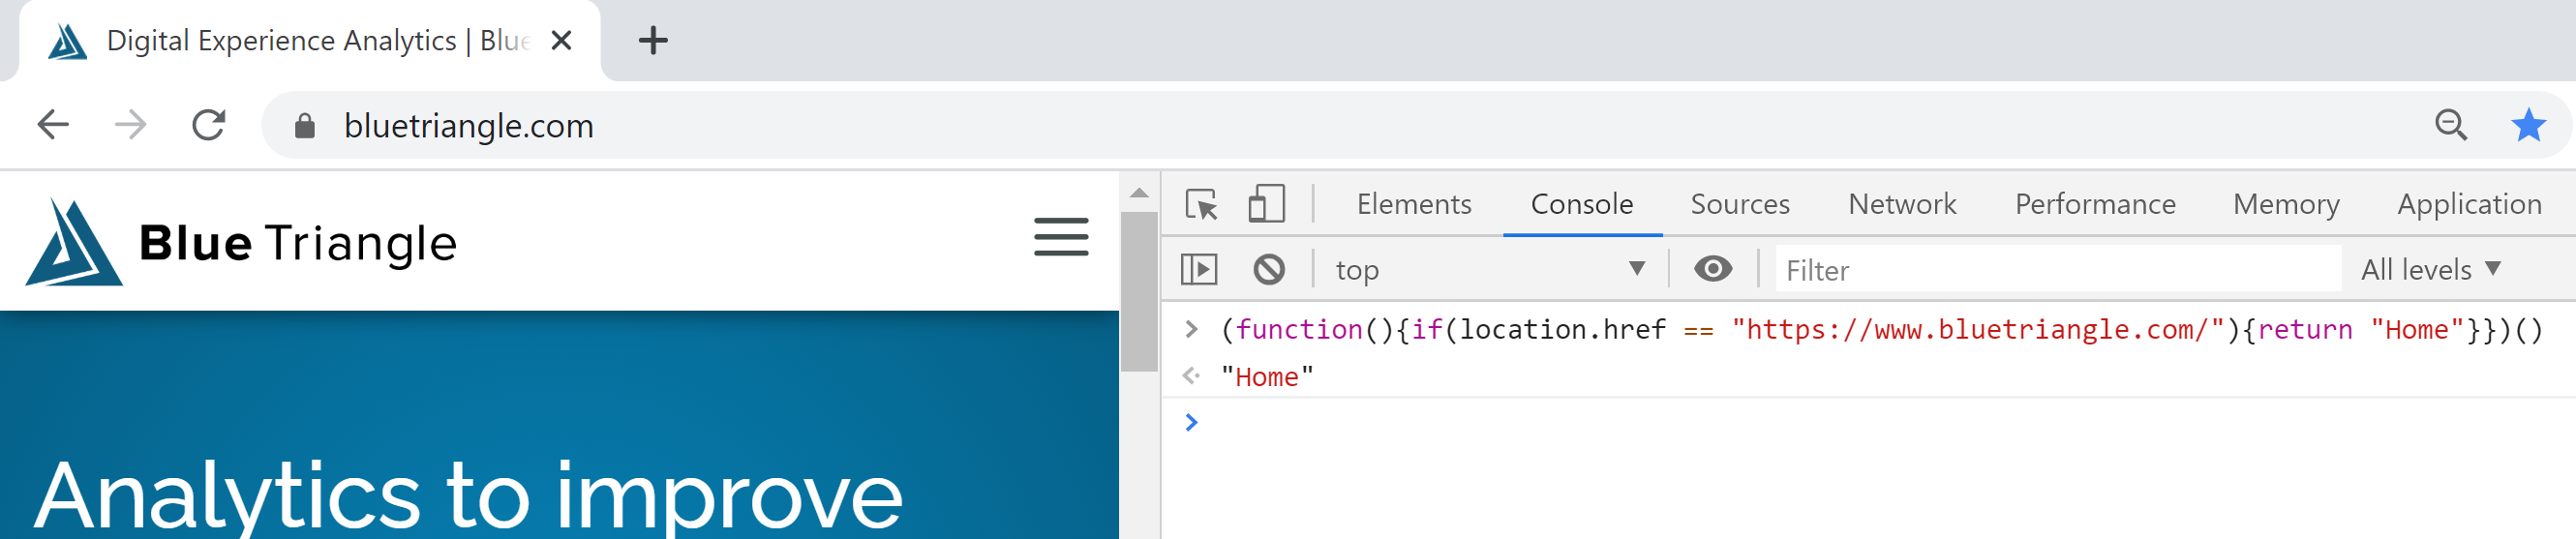Click the browser back arrow
Viewport: 2576px width, 539px height.
pyautogui.click(x=53, y=125)
